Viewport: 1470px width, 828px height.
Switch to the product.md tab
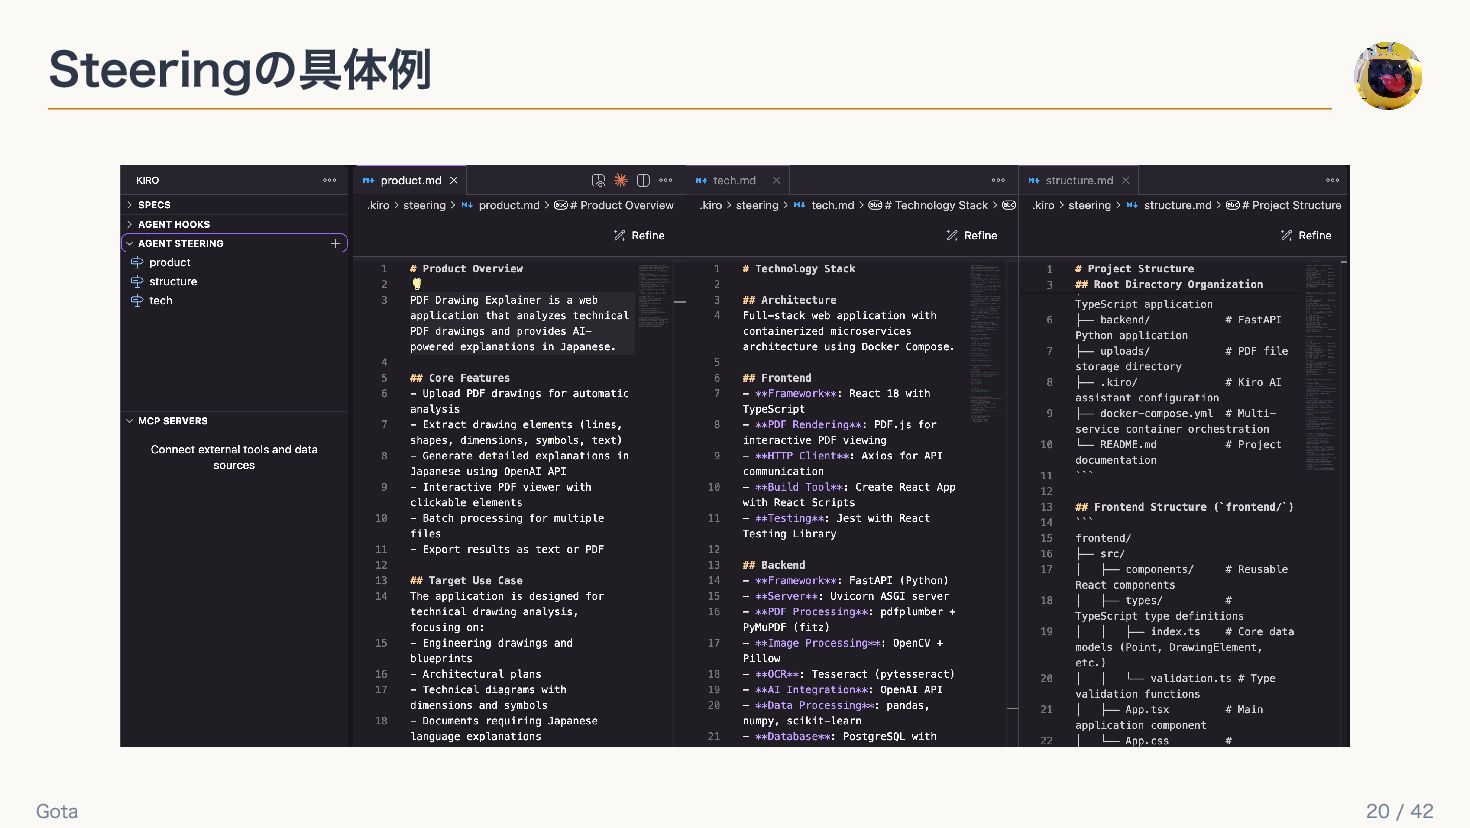(x=410, y=181)
